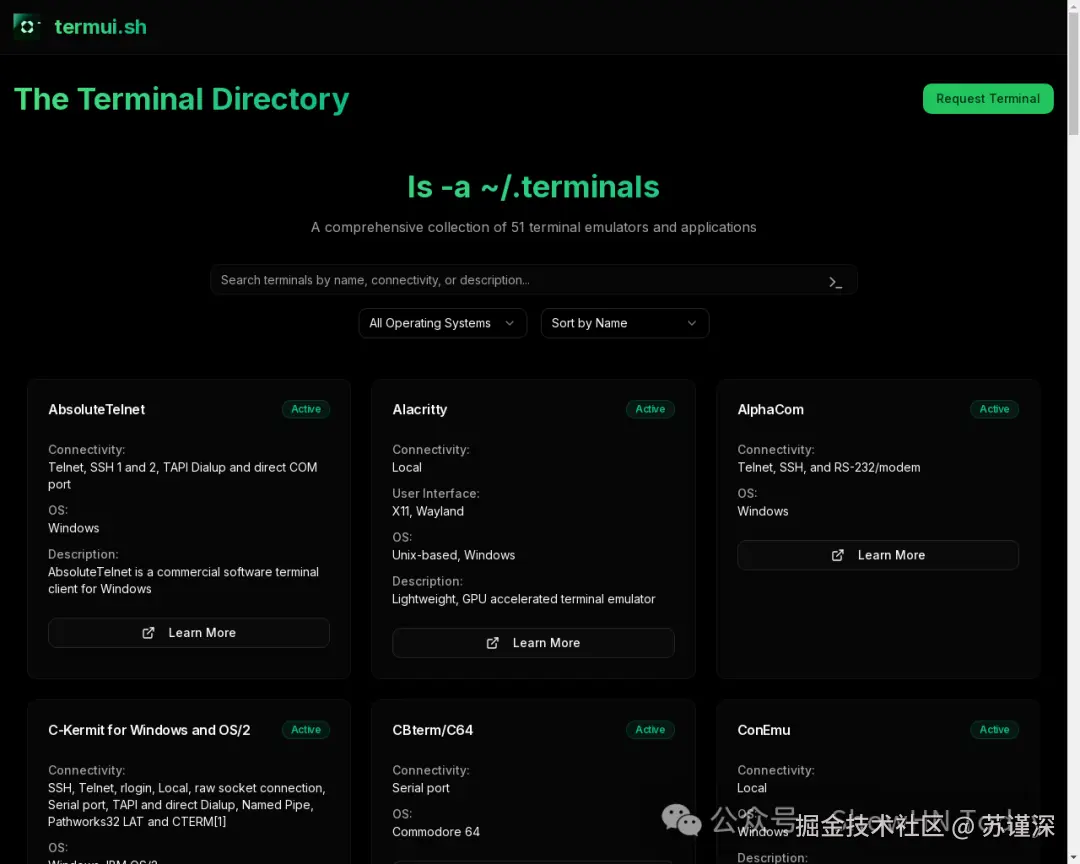This screenshot has height=864, width=1080.
Task: Open the Sort by Name dropdown
Action: tap(624, 323)
